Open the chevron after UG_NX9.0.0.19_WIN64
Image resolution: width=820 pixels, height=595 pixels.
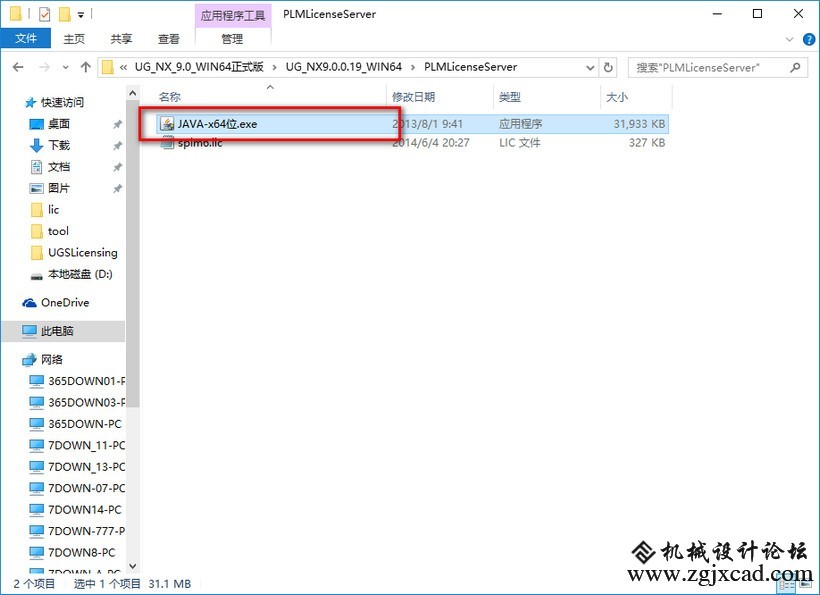click(413, 67)
